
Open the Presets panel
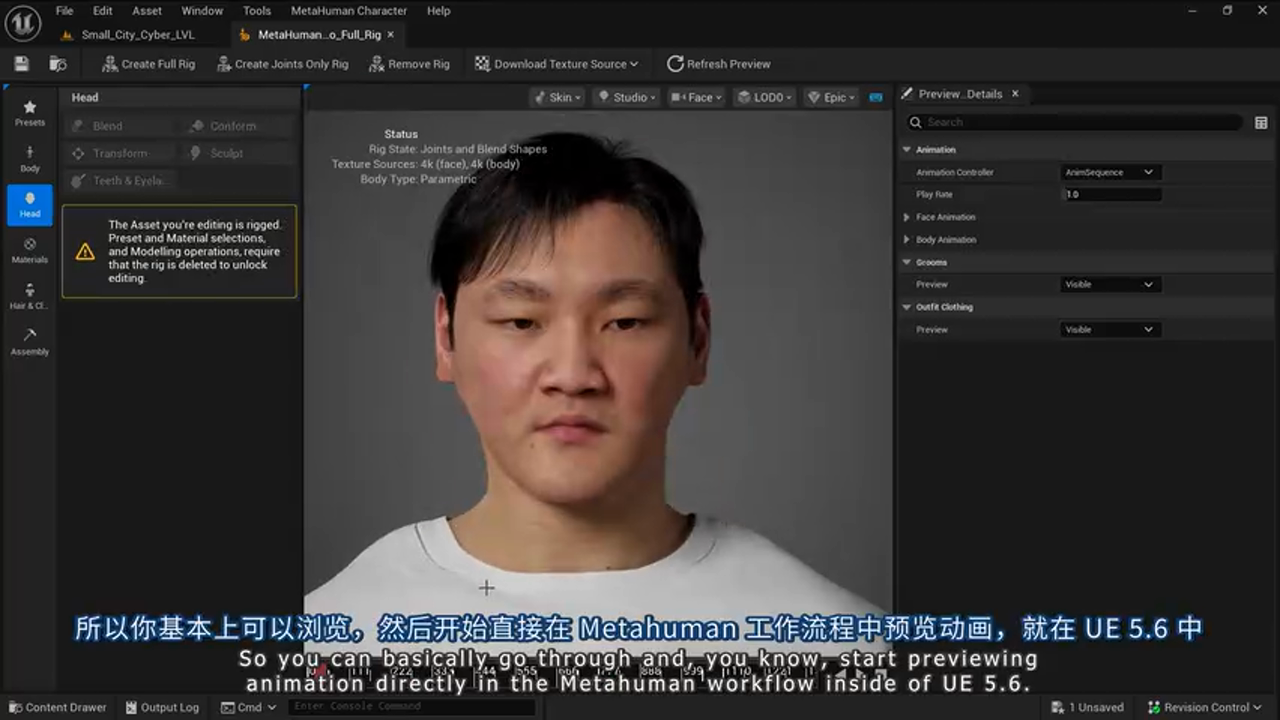(29, 113)
